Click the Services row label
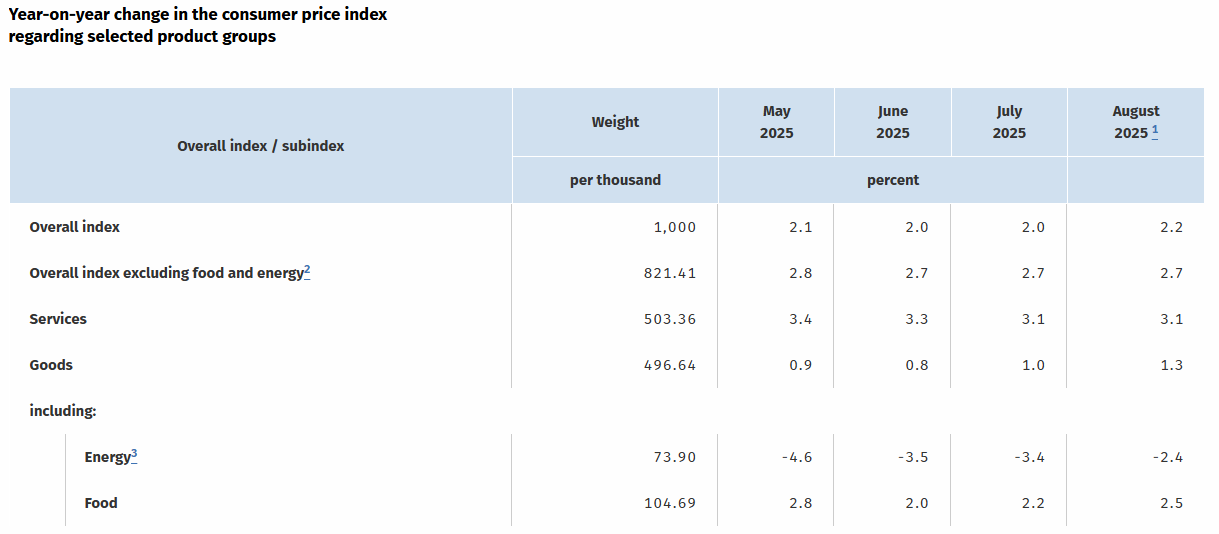 [58, 319]
